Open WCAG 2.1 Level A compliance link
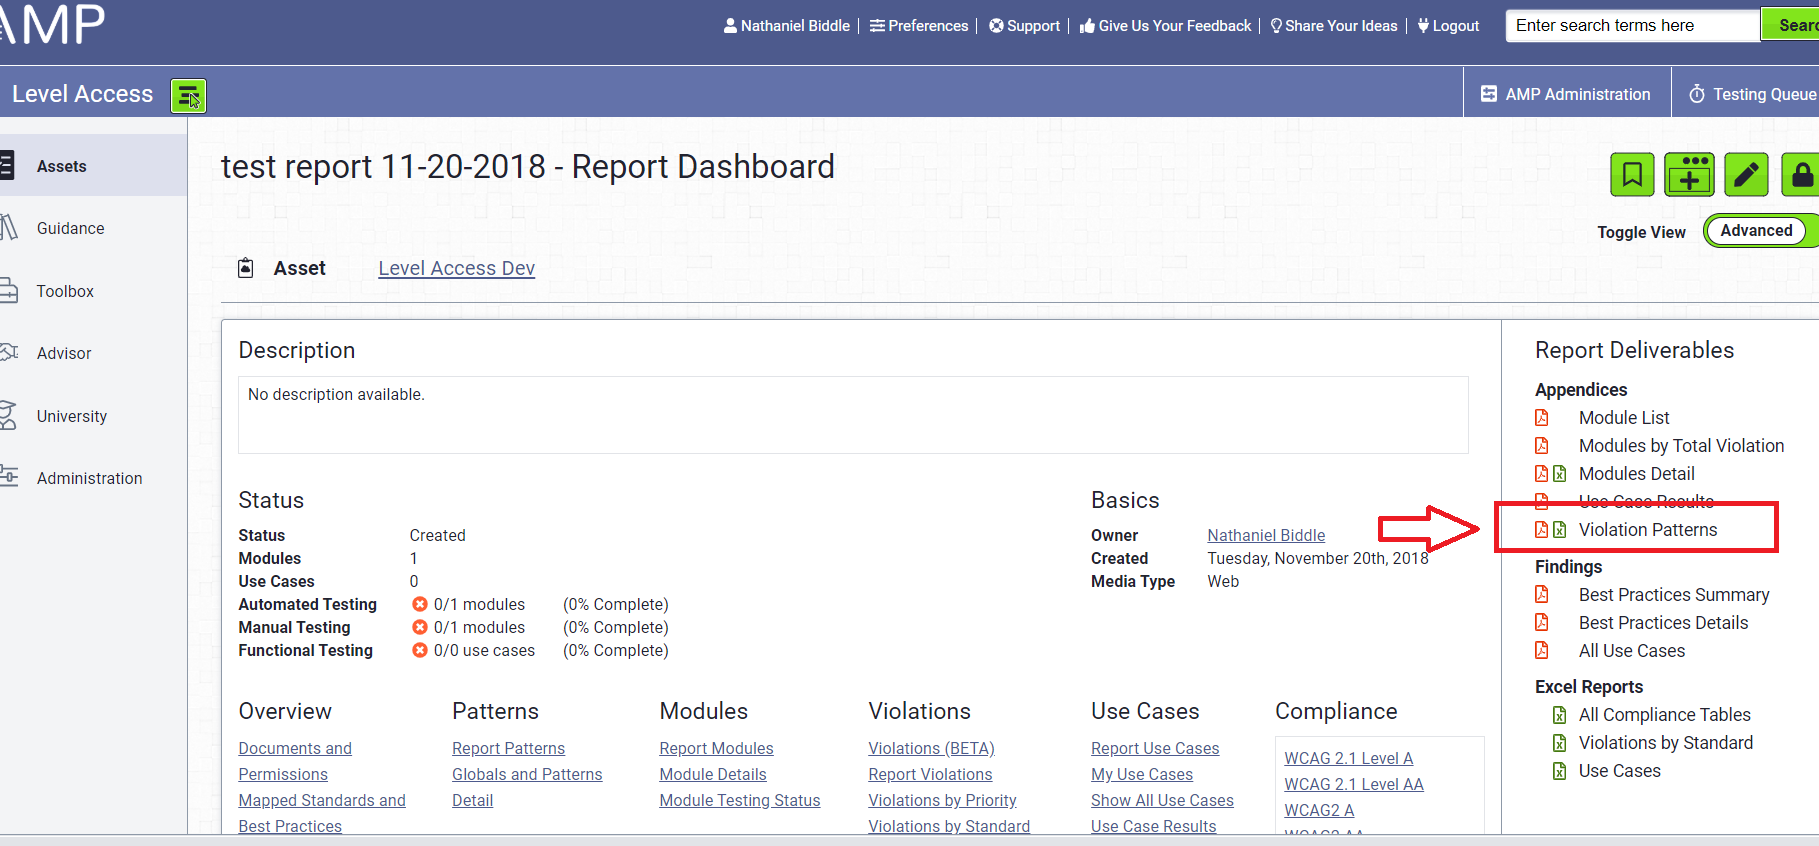 click(x=1349, y=758)
